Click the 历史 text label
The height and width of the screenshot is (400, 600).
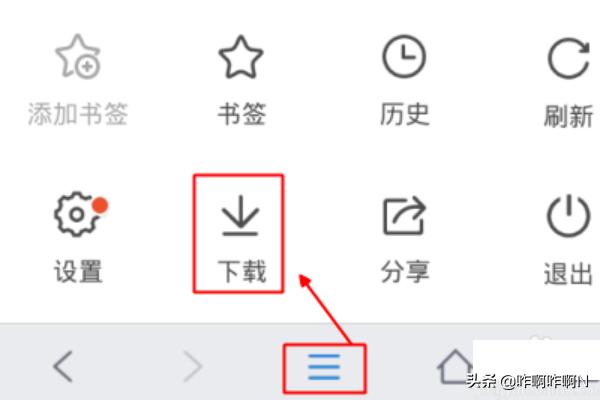click(404, 114)
